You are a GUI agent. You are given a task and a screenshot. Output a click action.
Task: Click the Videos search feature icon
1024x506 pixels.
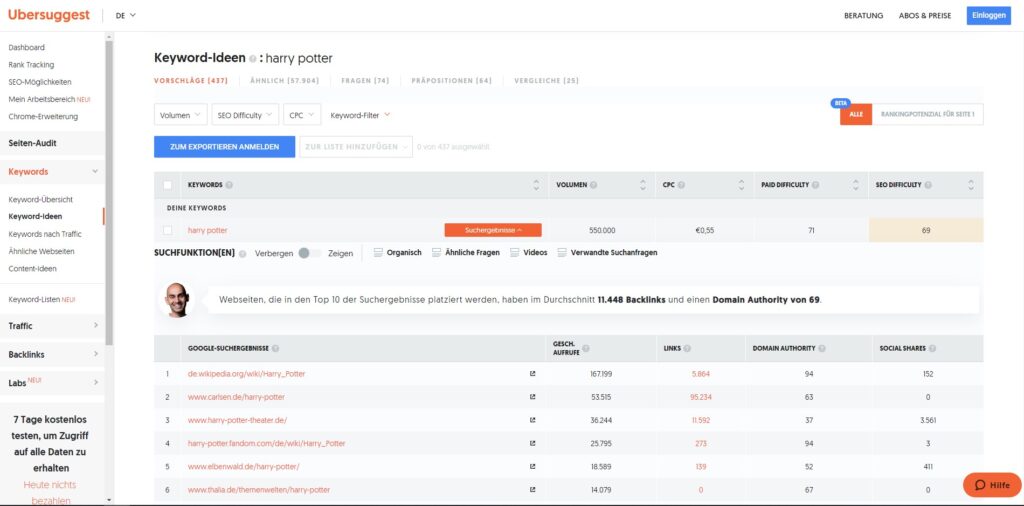[515, 253]
